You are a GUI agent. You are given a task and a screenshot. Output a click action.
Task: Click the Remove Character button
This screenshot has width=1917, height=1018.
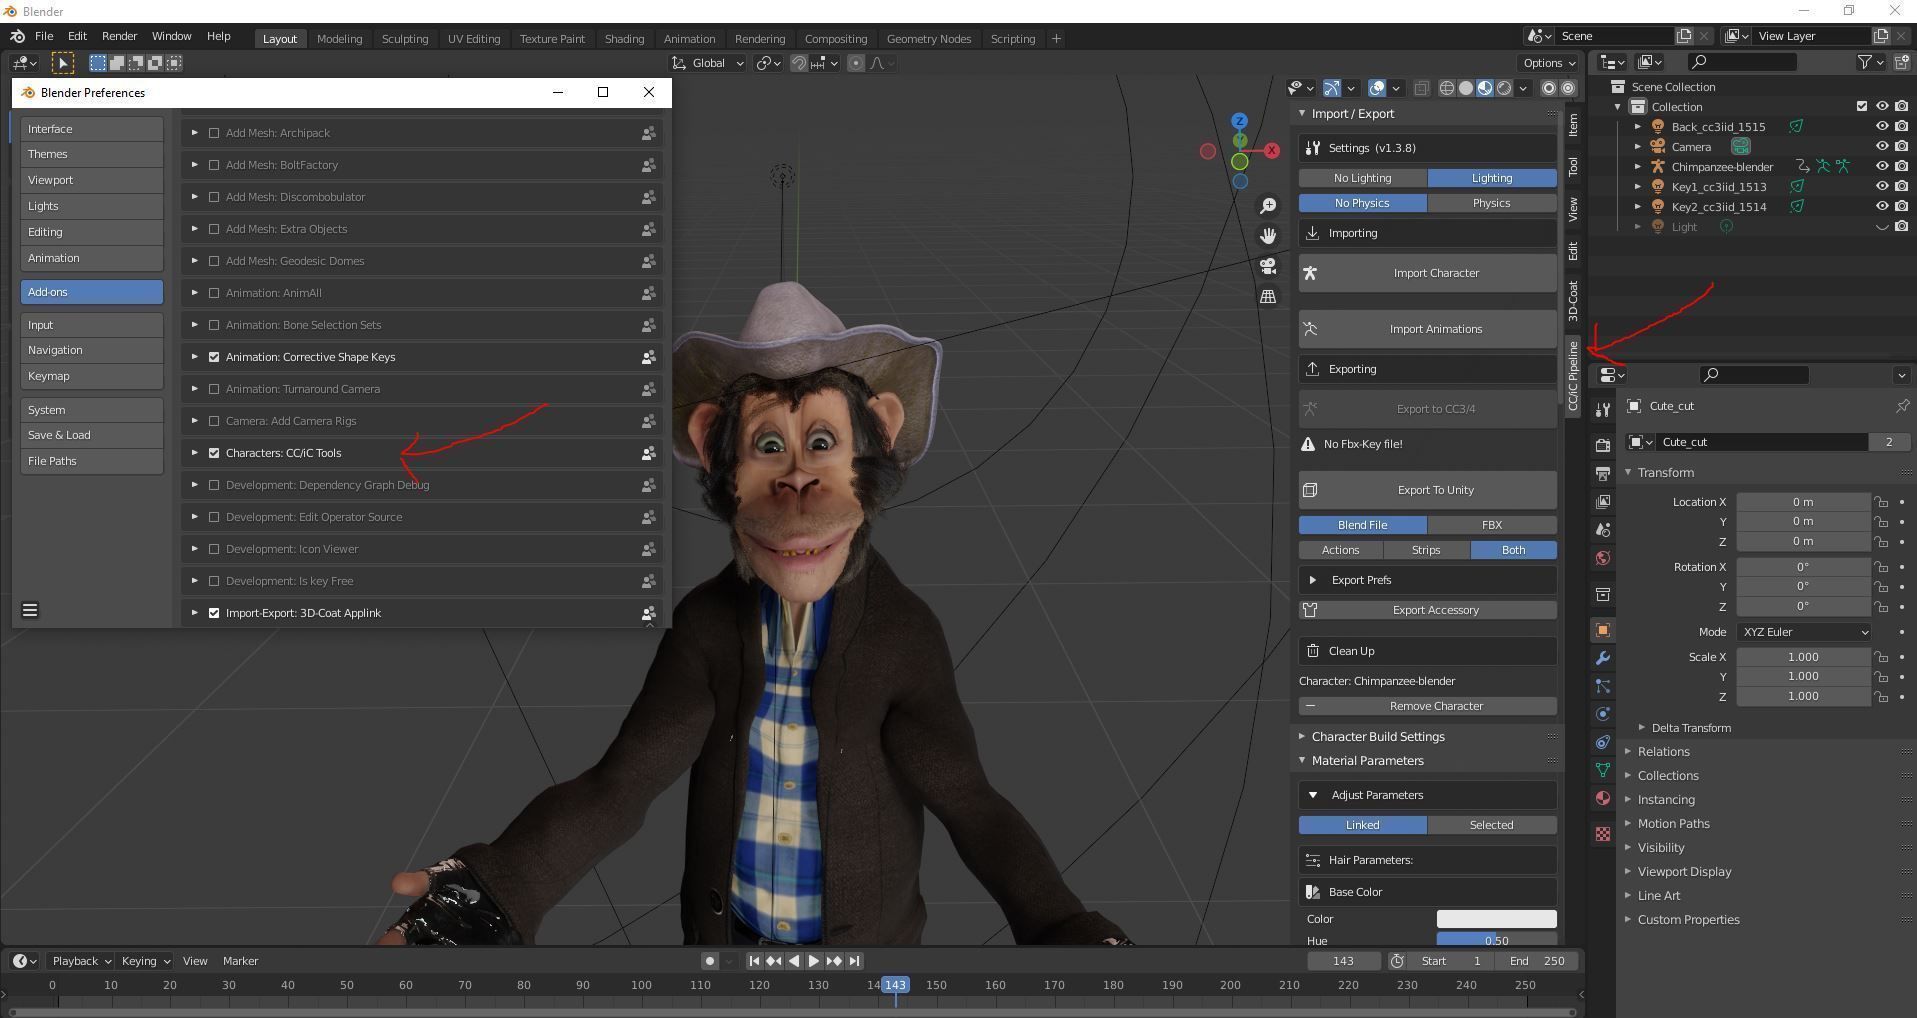coord(1427,706)
